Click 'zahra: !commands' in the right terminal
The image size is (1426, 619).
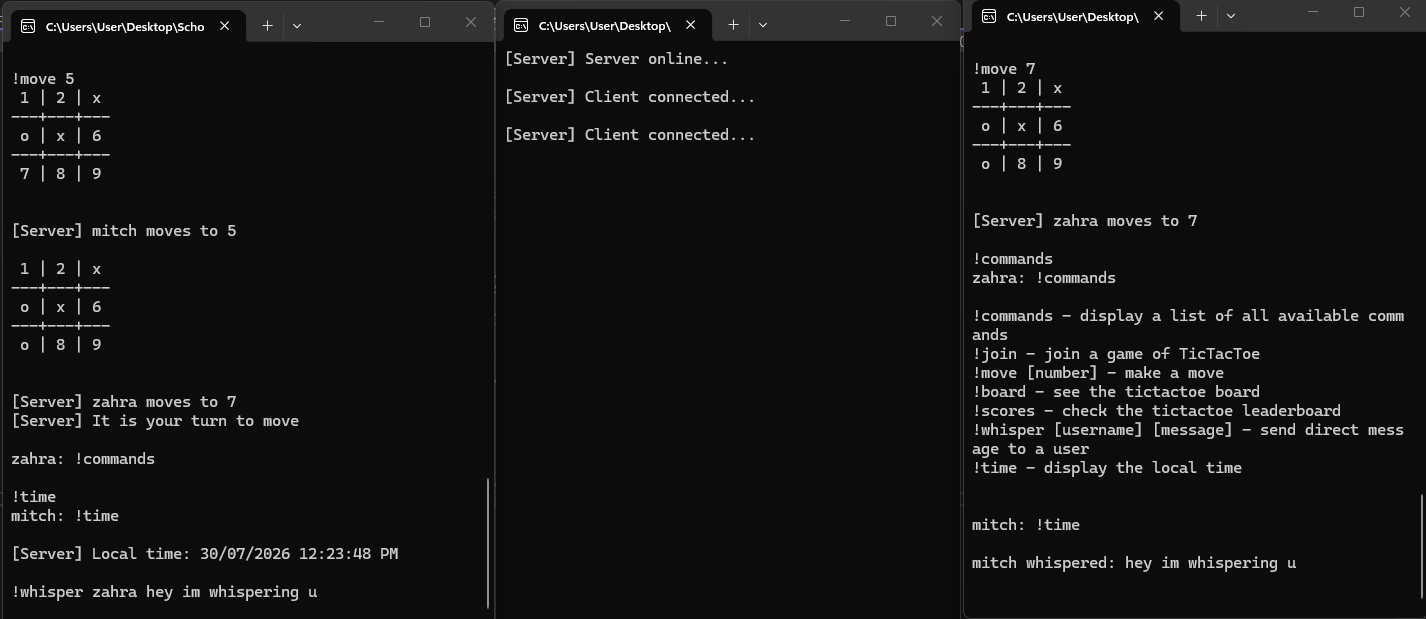pos(1044,278)
